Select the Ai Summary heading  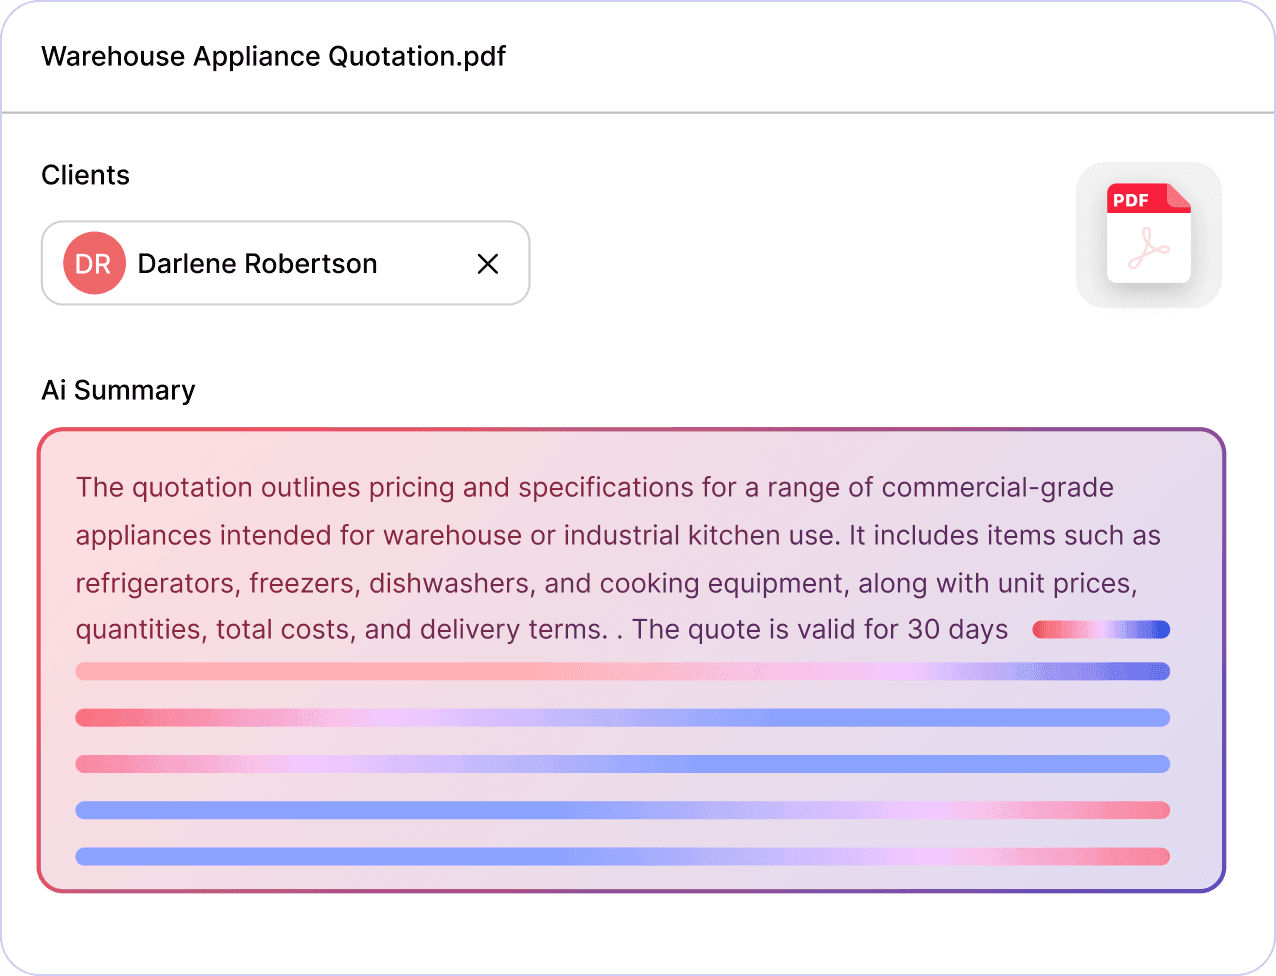point(117,390)
